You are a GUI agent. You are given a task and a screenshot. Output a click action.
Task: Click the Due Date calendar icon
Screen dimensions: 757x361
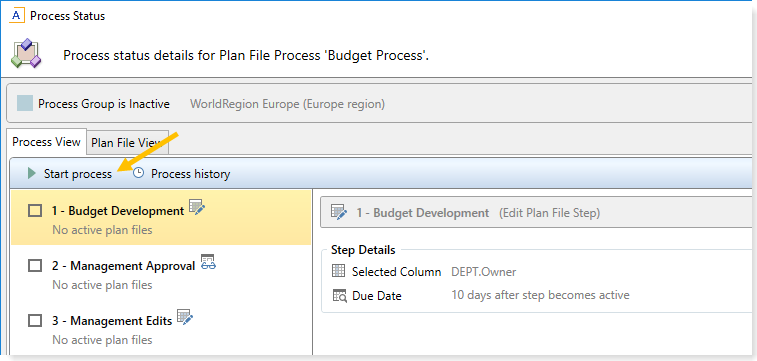coord(339,295)
